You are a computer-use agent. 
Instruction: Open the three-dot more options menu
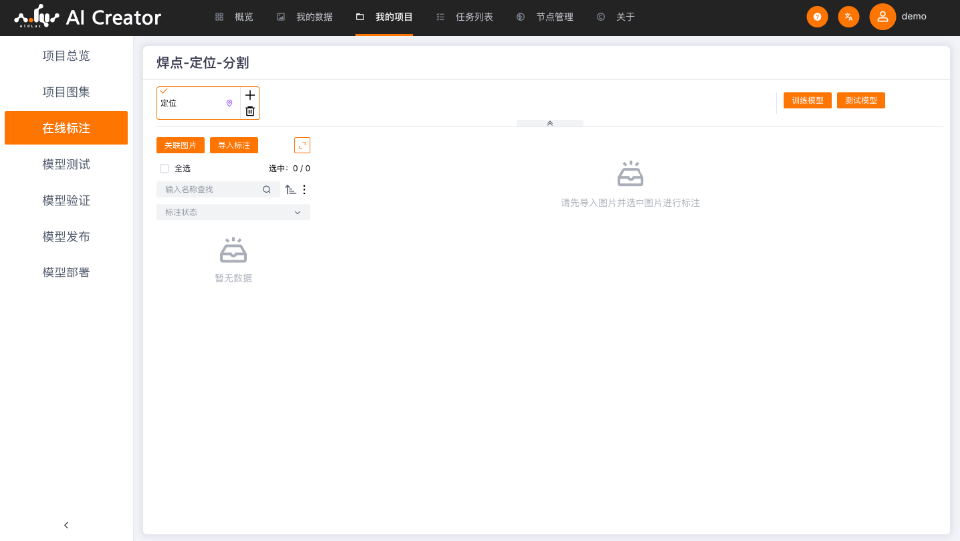[305, 189]
